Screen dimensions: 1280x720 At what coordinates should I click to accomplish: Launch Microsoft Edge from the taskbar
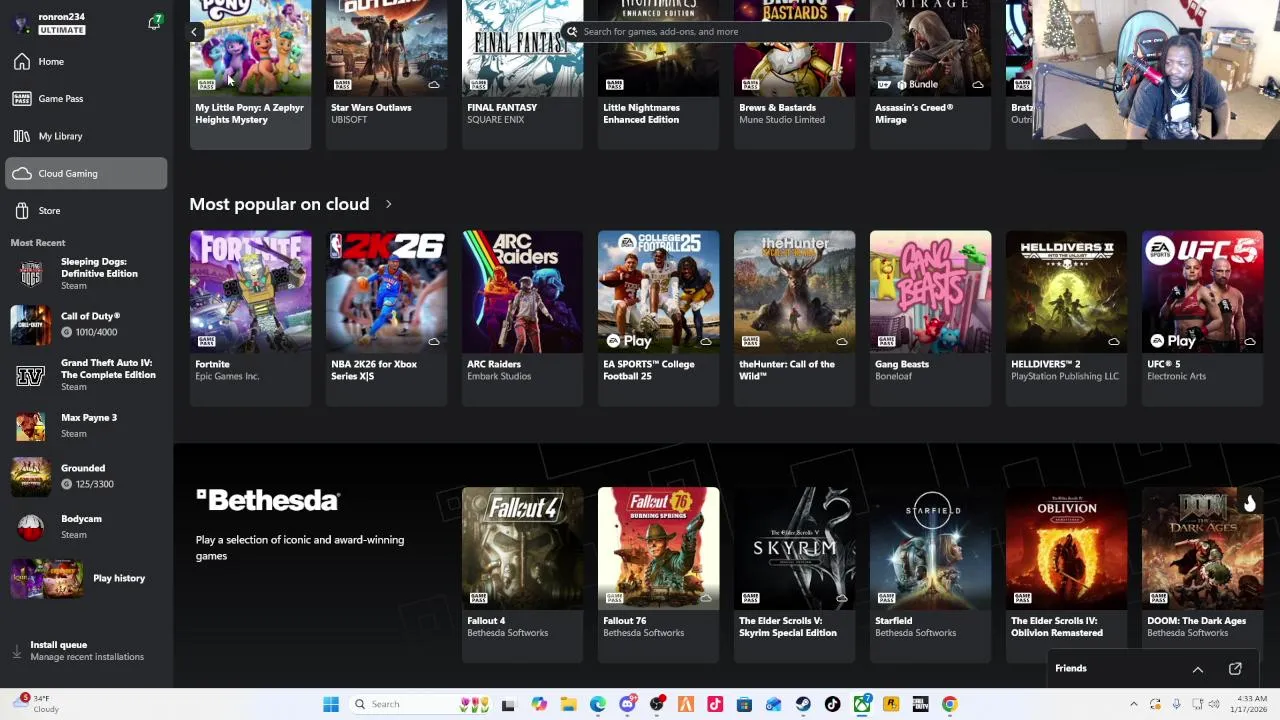click(x=598, y=705)
